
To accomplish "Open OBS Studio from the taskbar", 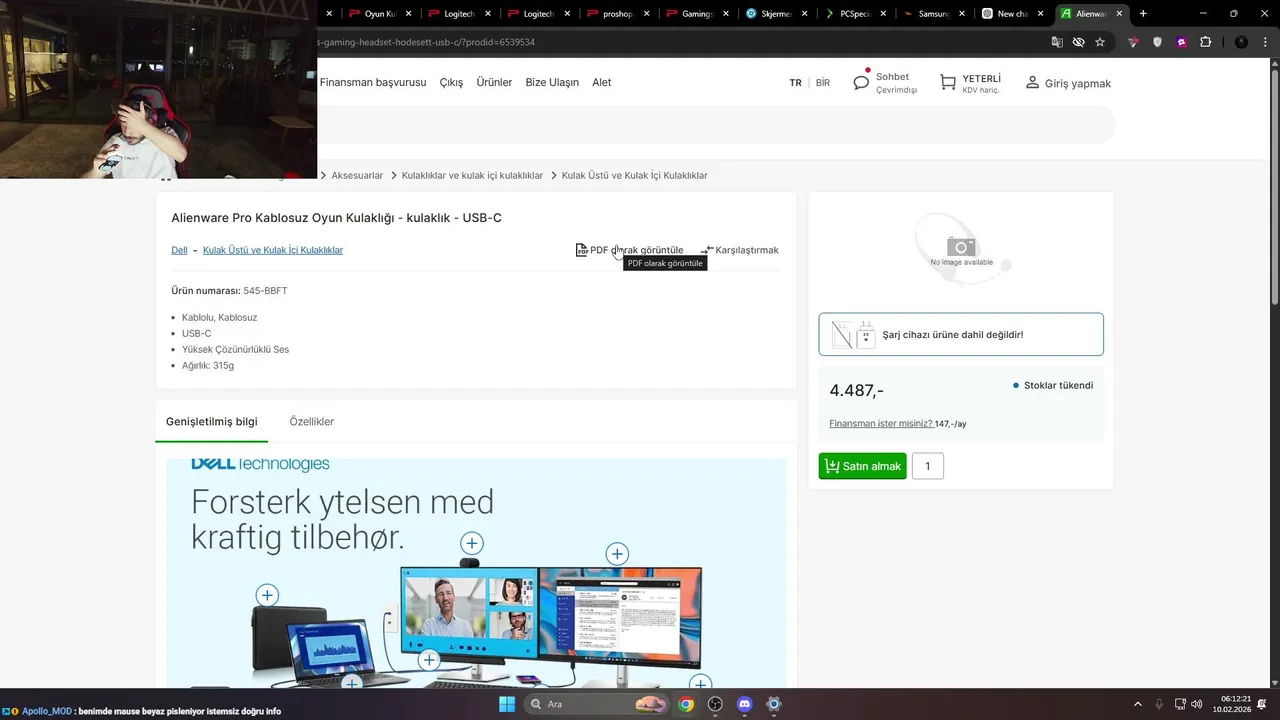I will (x=715, y=704).
